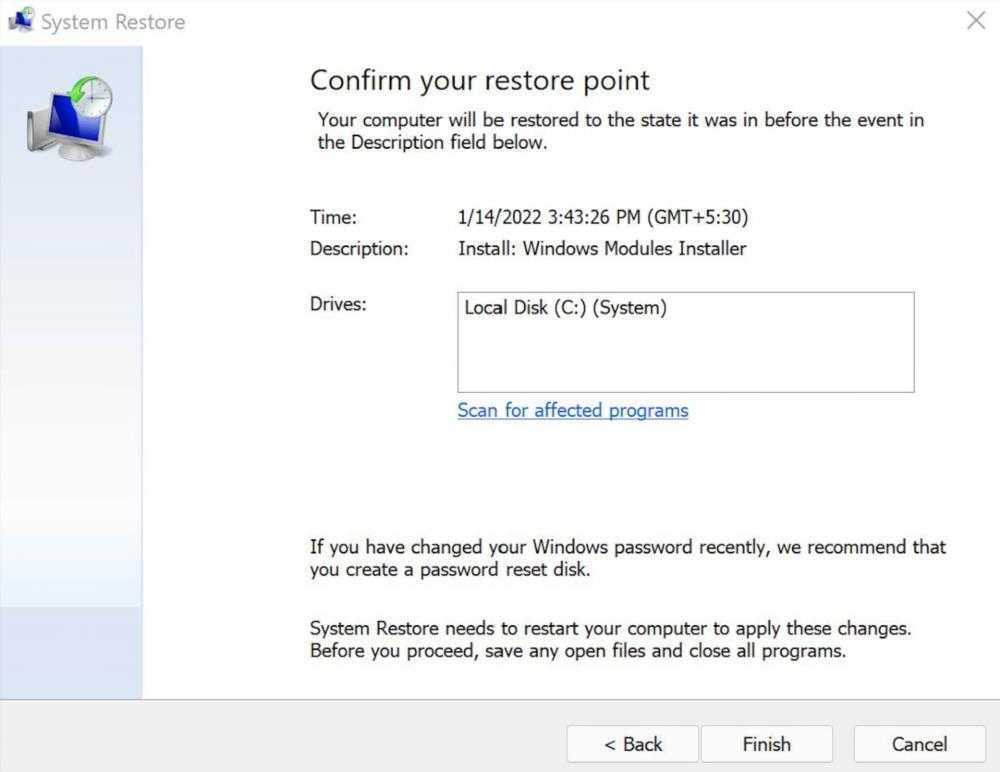
Task: Cancel the restore operation
Action: [919, 744]
